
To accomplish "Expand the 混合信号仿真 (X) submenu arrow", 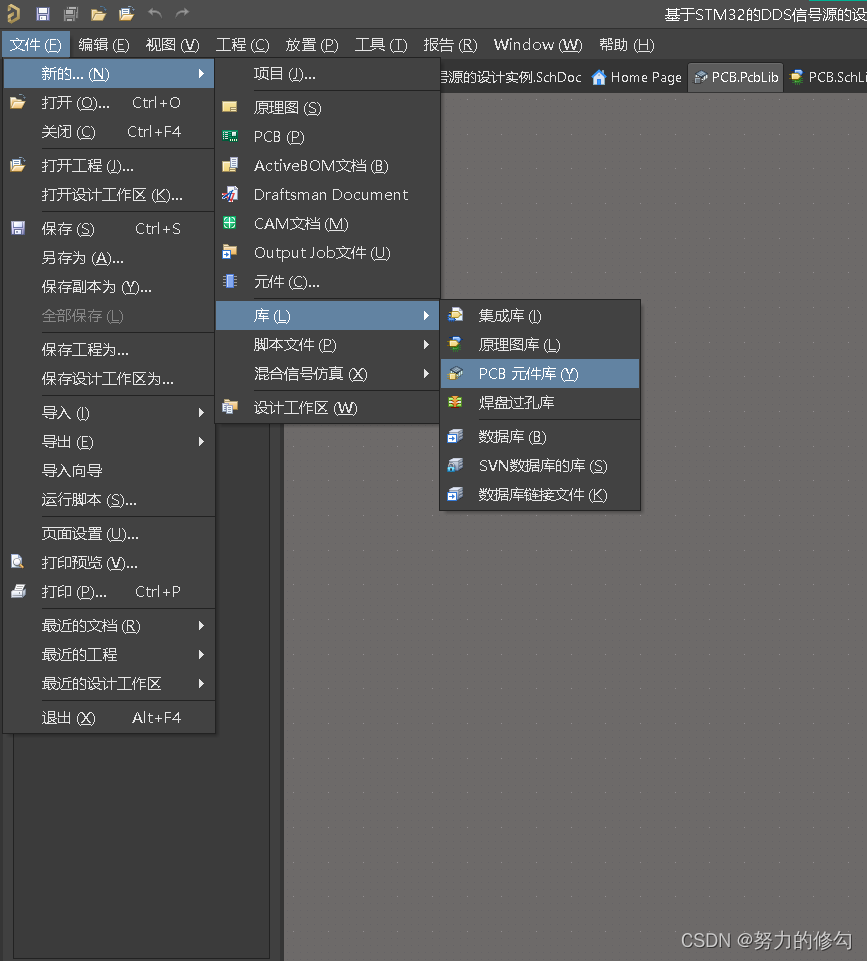I will [426, 373].
